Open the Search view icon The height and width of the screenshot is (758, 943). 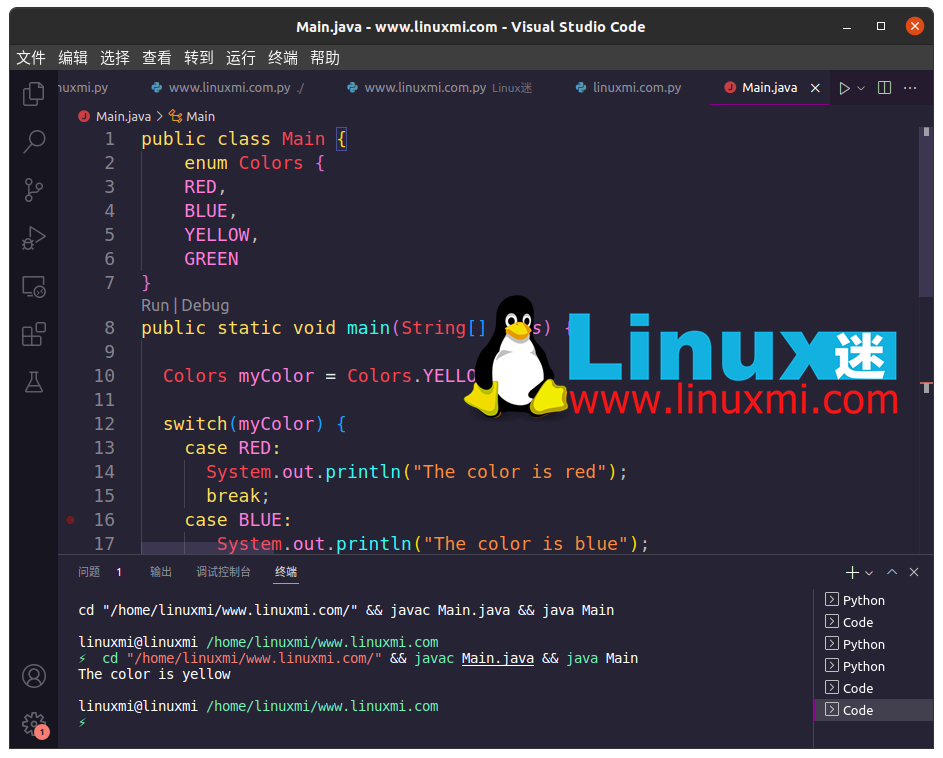click(x=34, y=141)
